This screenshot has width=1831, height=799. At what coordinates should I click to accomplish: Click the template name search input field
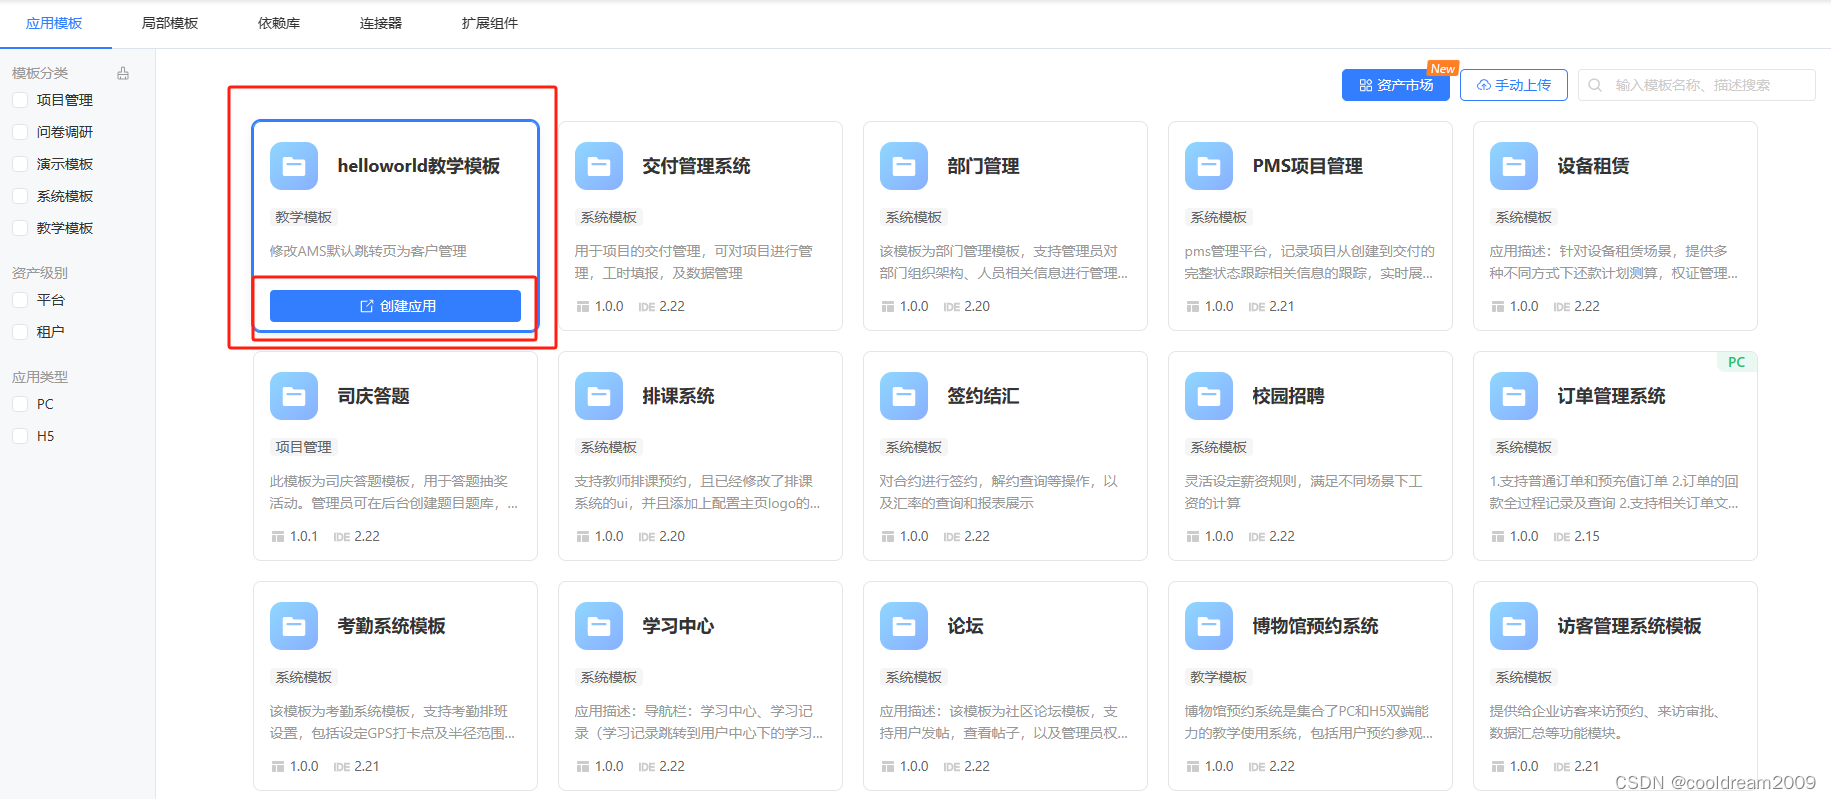1697,85
